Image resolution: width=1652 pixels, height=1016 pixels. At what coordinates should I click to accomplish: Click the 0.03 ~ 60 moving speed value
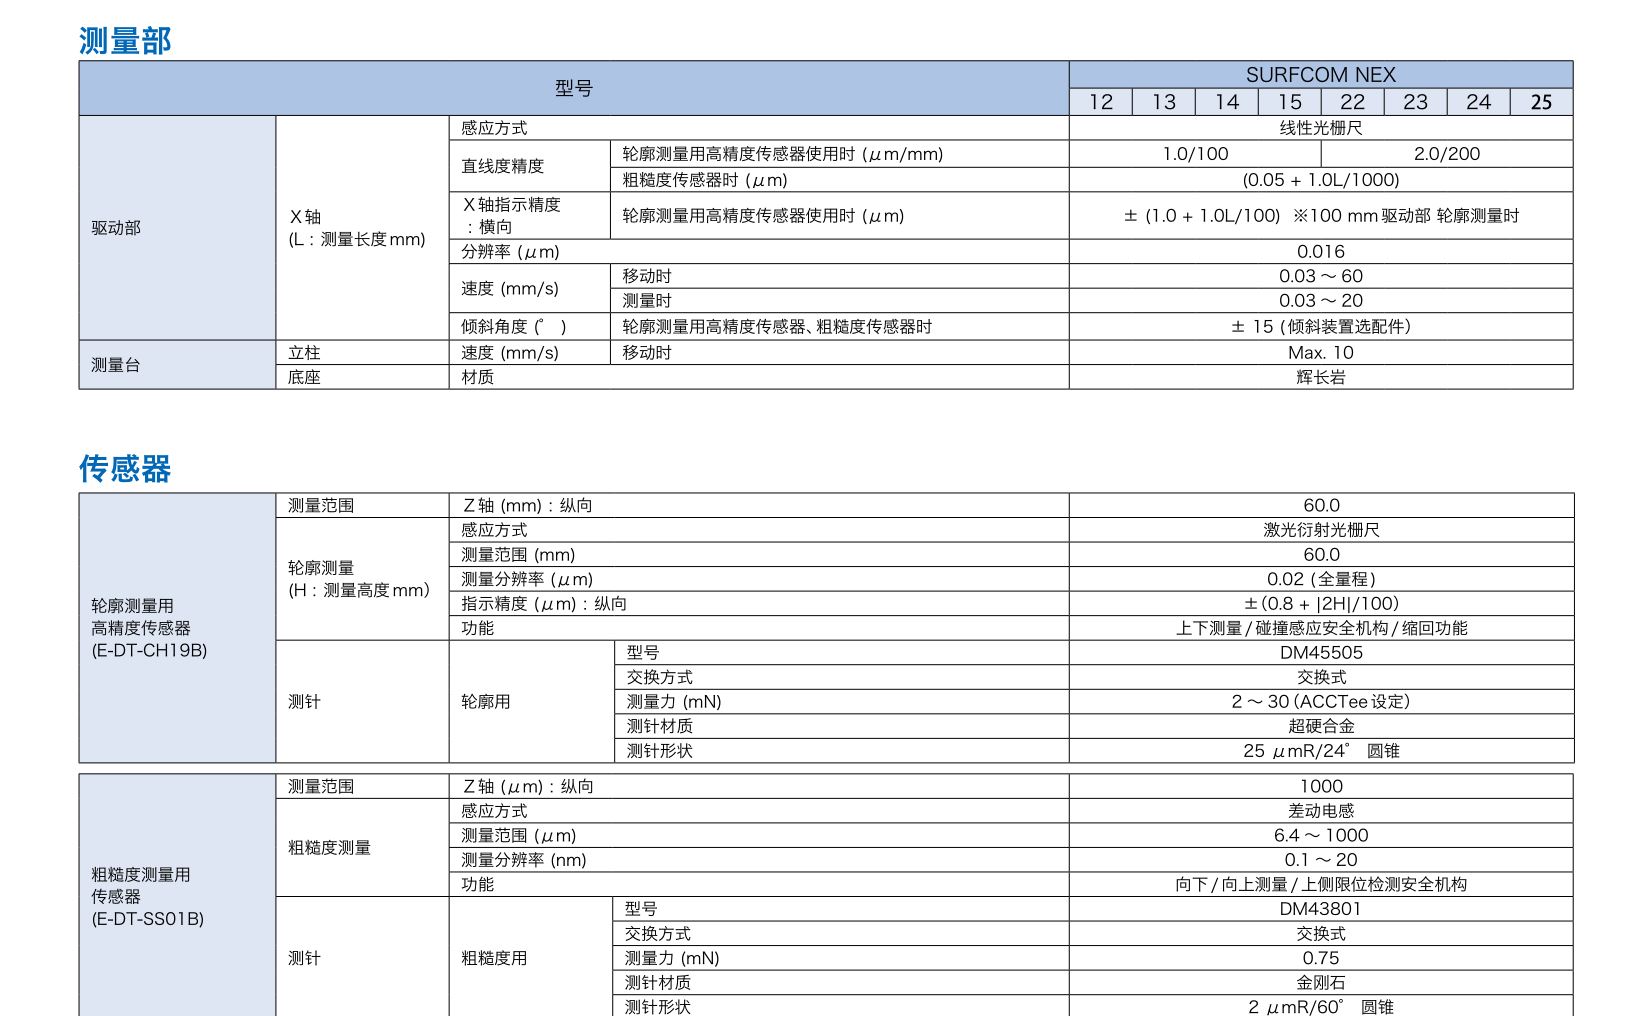1321,276
